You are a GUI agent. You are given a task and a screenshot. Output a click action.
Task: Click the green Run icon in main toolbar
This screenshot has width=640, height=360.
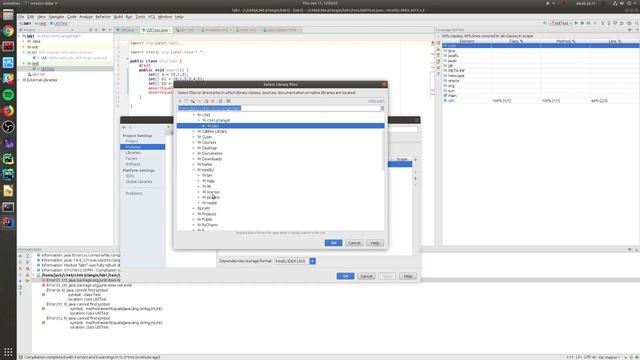pos(576,23)
